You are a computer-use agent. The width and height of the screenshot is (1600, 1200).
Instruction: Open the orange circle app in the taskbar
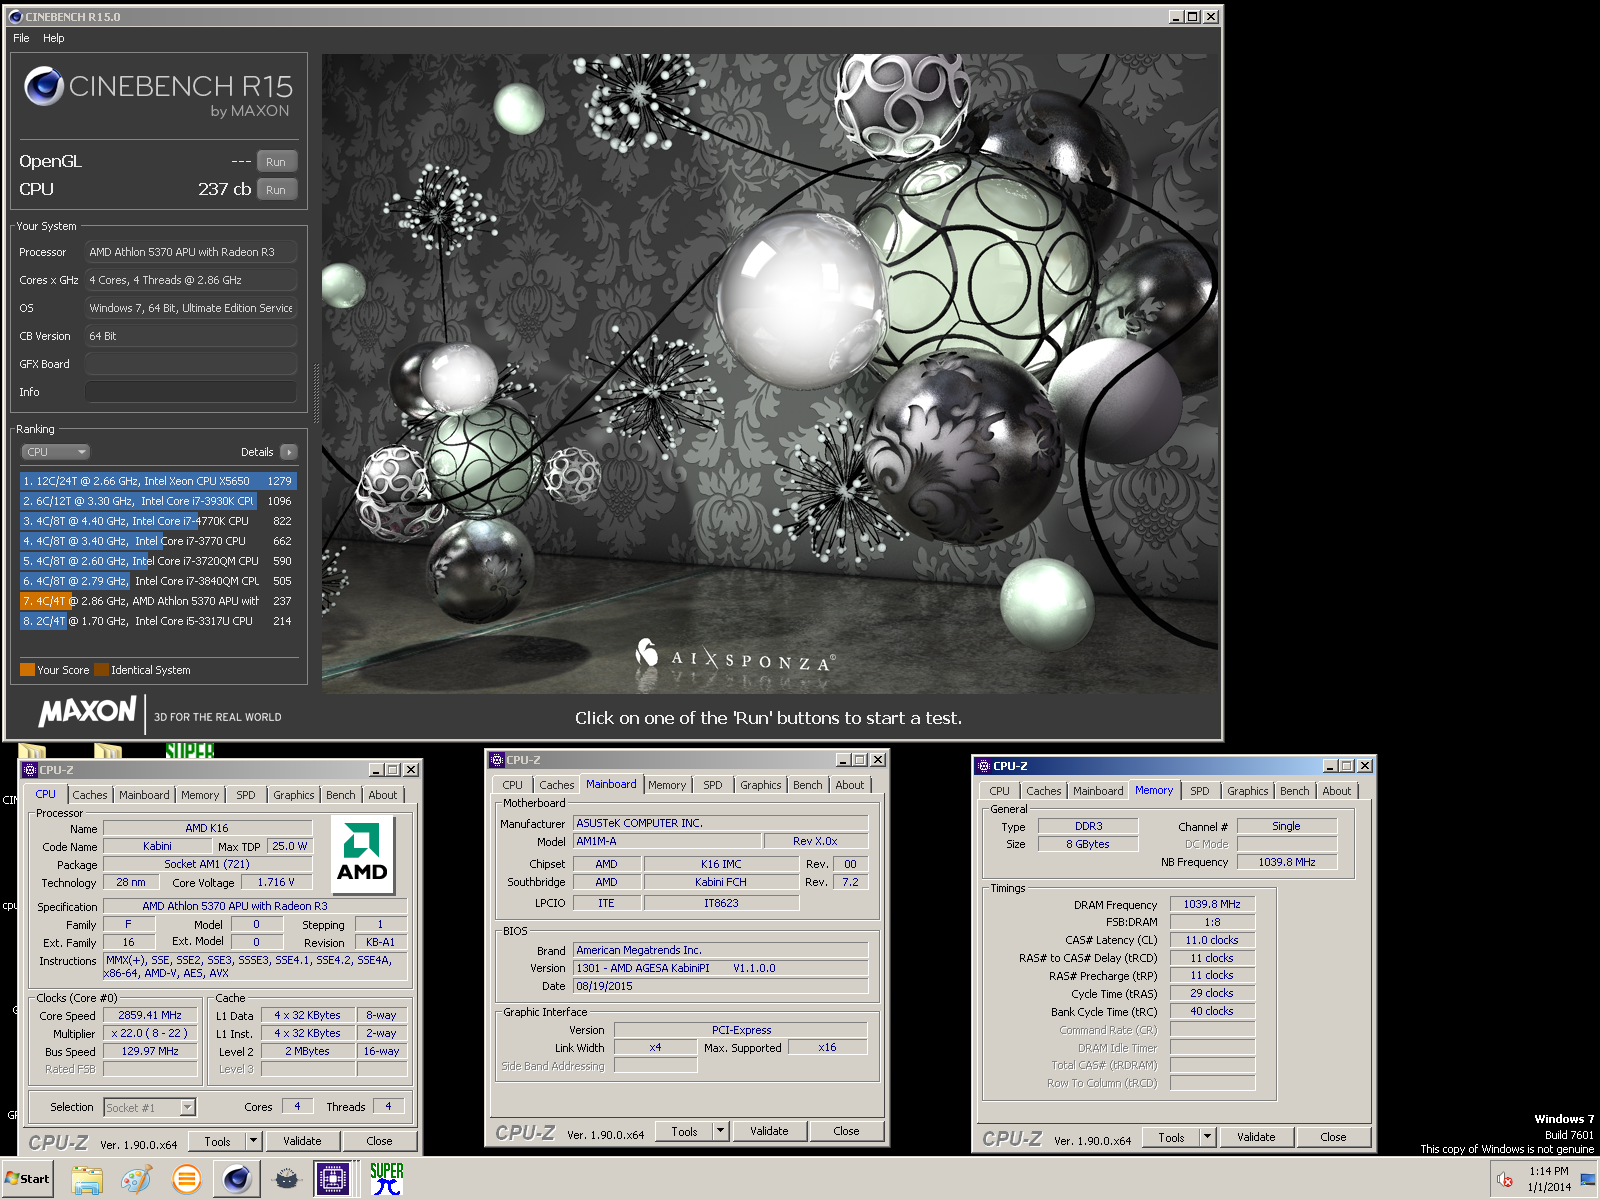pos(186,1179)
